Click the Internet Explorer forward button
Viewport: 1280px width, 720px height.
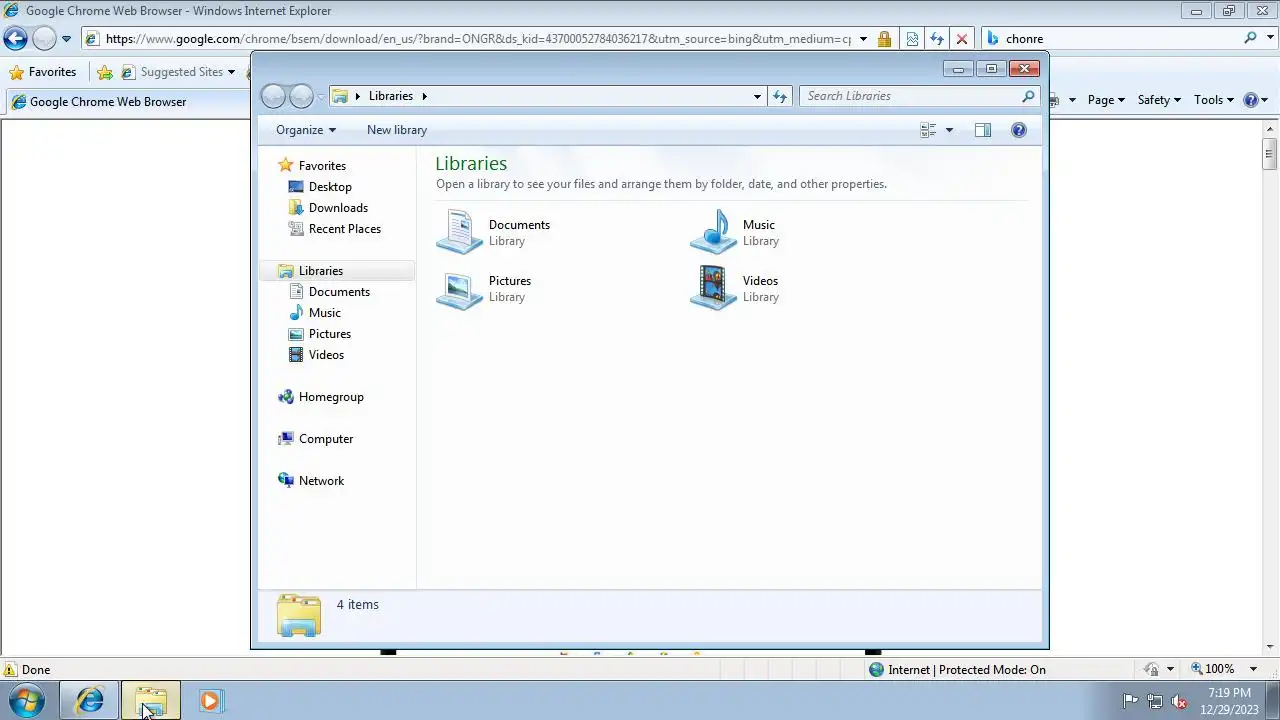44,39
